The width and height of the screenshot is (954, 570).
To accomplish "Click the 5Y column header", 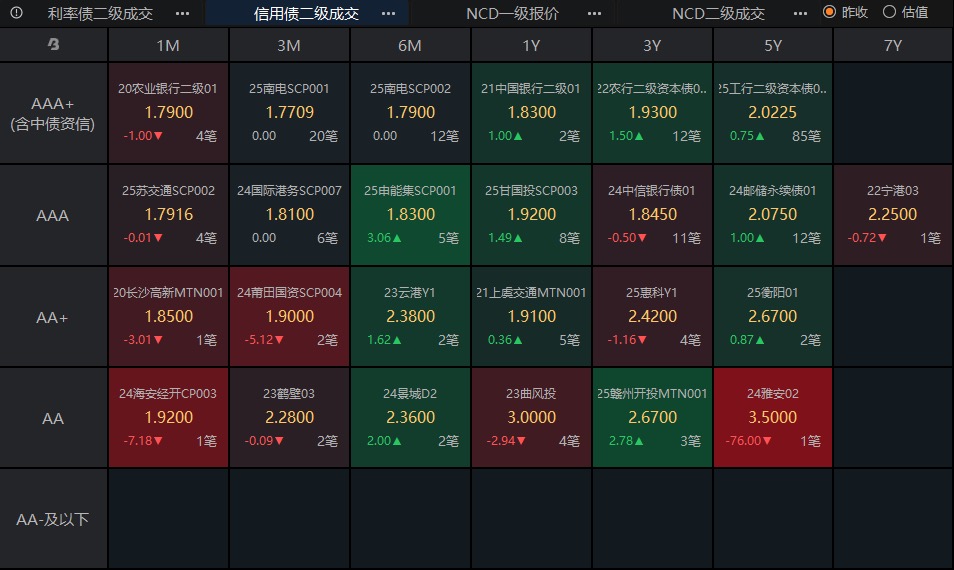I will (773, 46).
